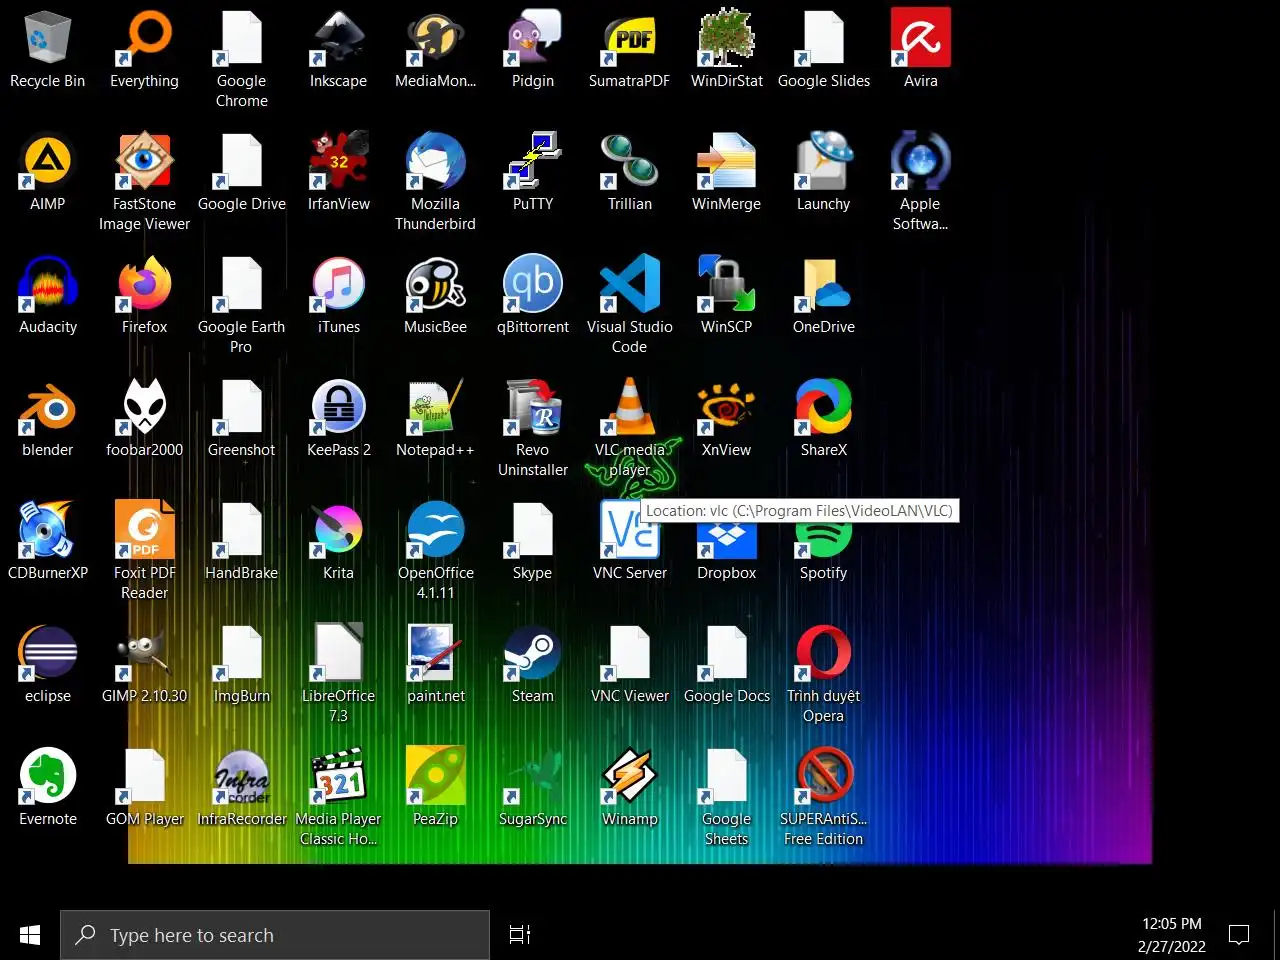Viewport: 1280px width, 960px height.
Task: Click the FastStone Image Viewer icon
Action: pyautogui.click(x=144, y=161)
